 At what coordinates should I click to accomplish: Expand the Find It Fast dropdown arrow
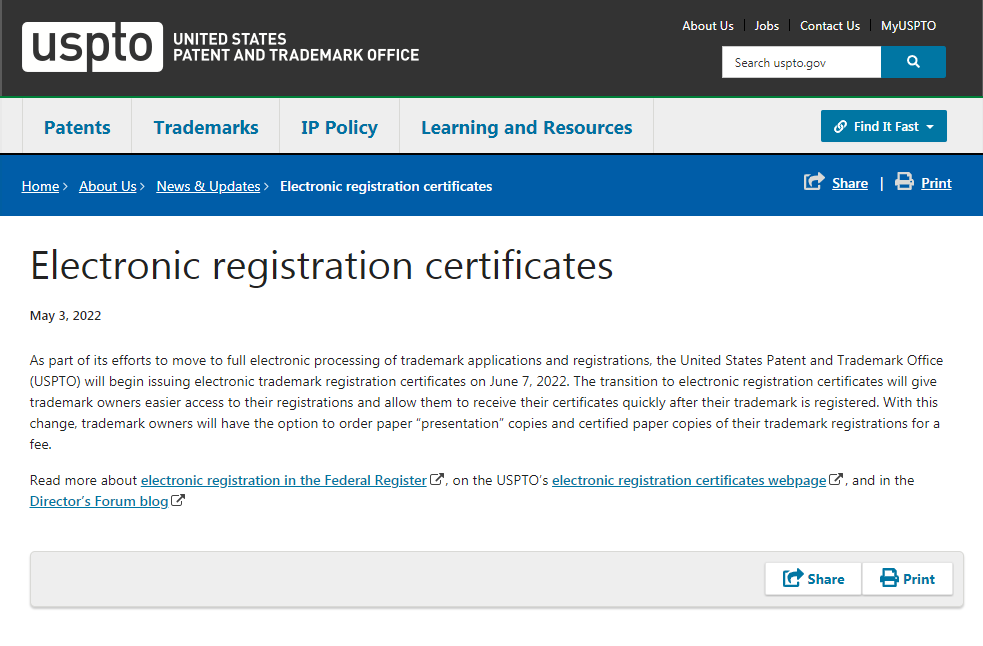click(930, 127)
